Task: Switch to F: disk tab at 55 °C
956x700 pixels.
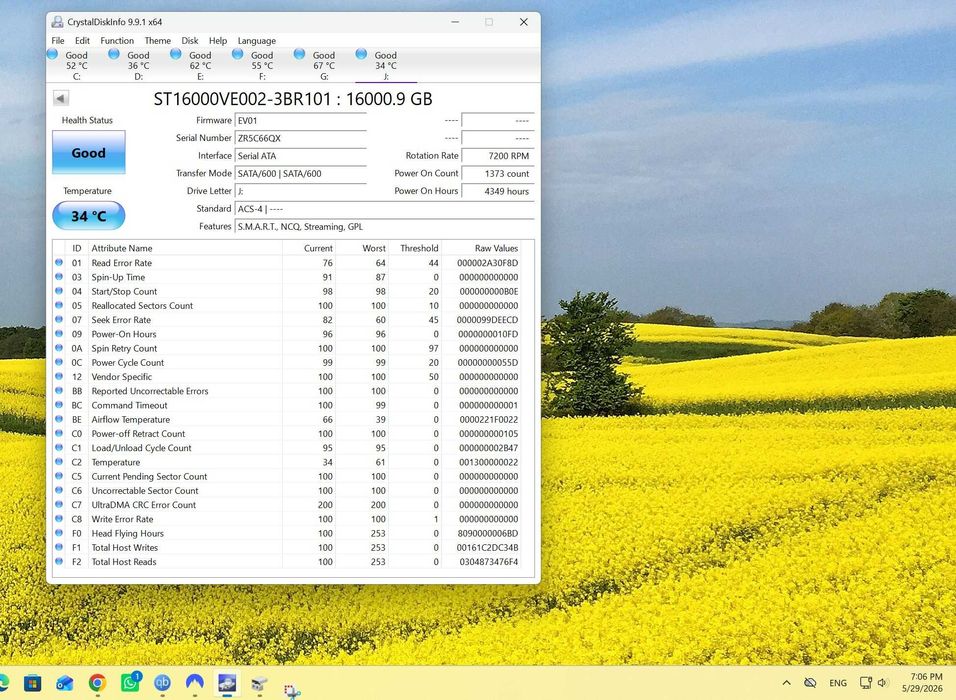Action: (262, 65)
